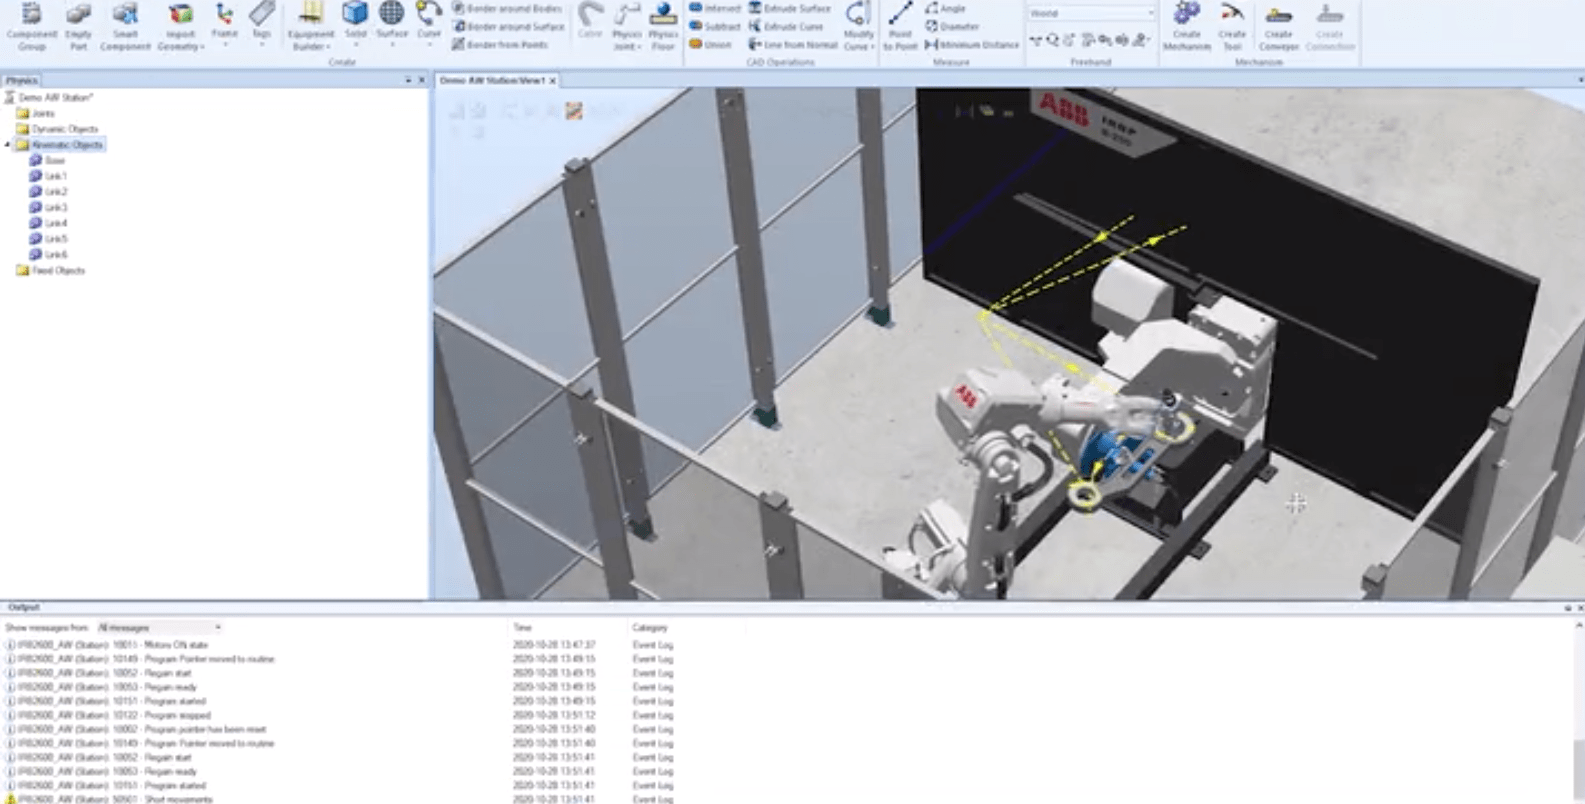Switch to the Physics panel tab

[21, 80]
